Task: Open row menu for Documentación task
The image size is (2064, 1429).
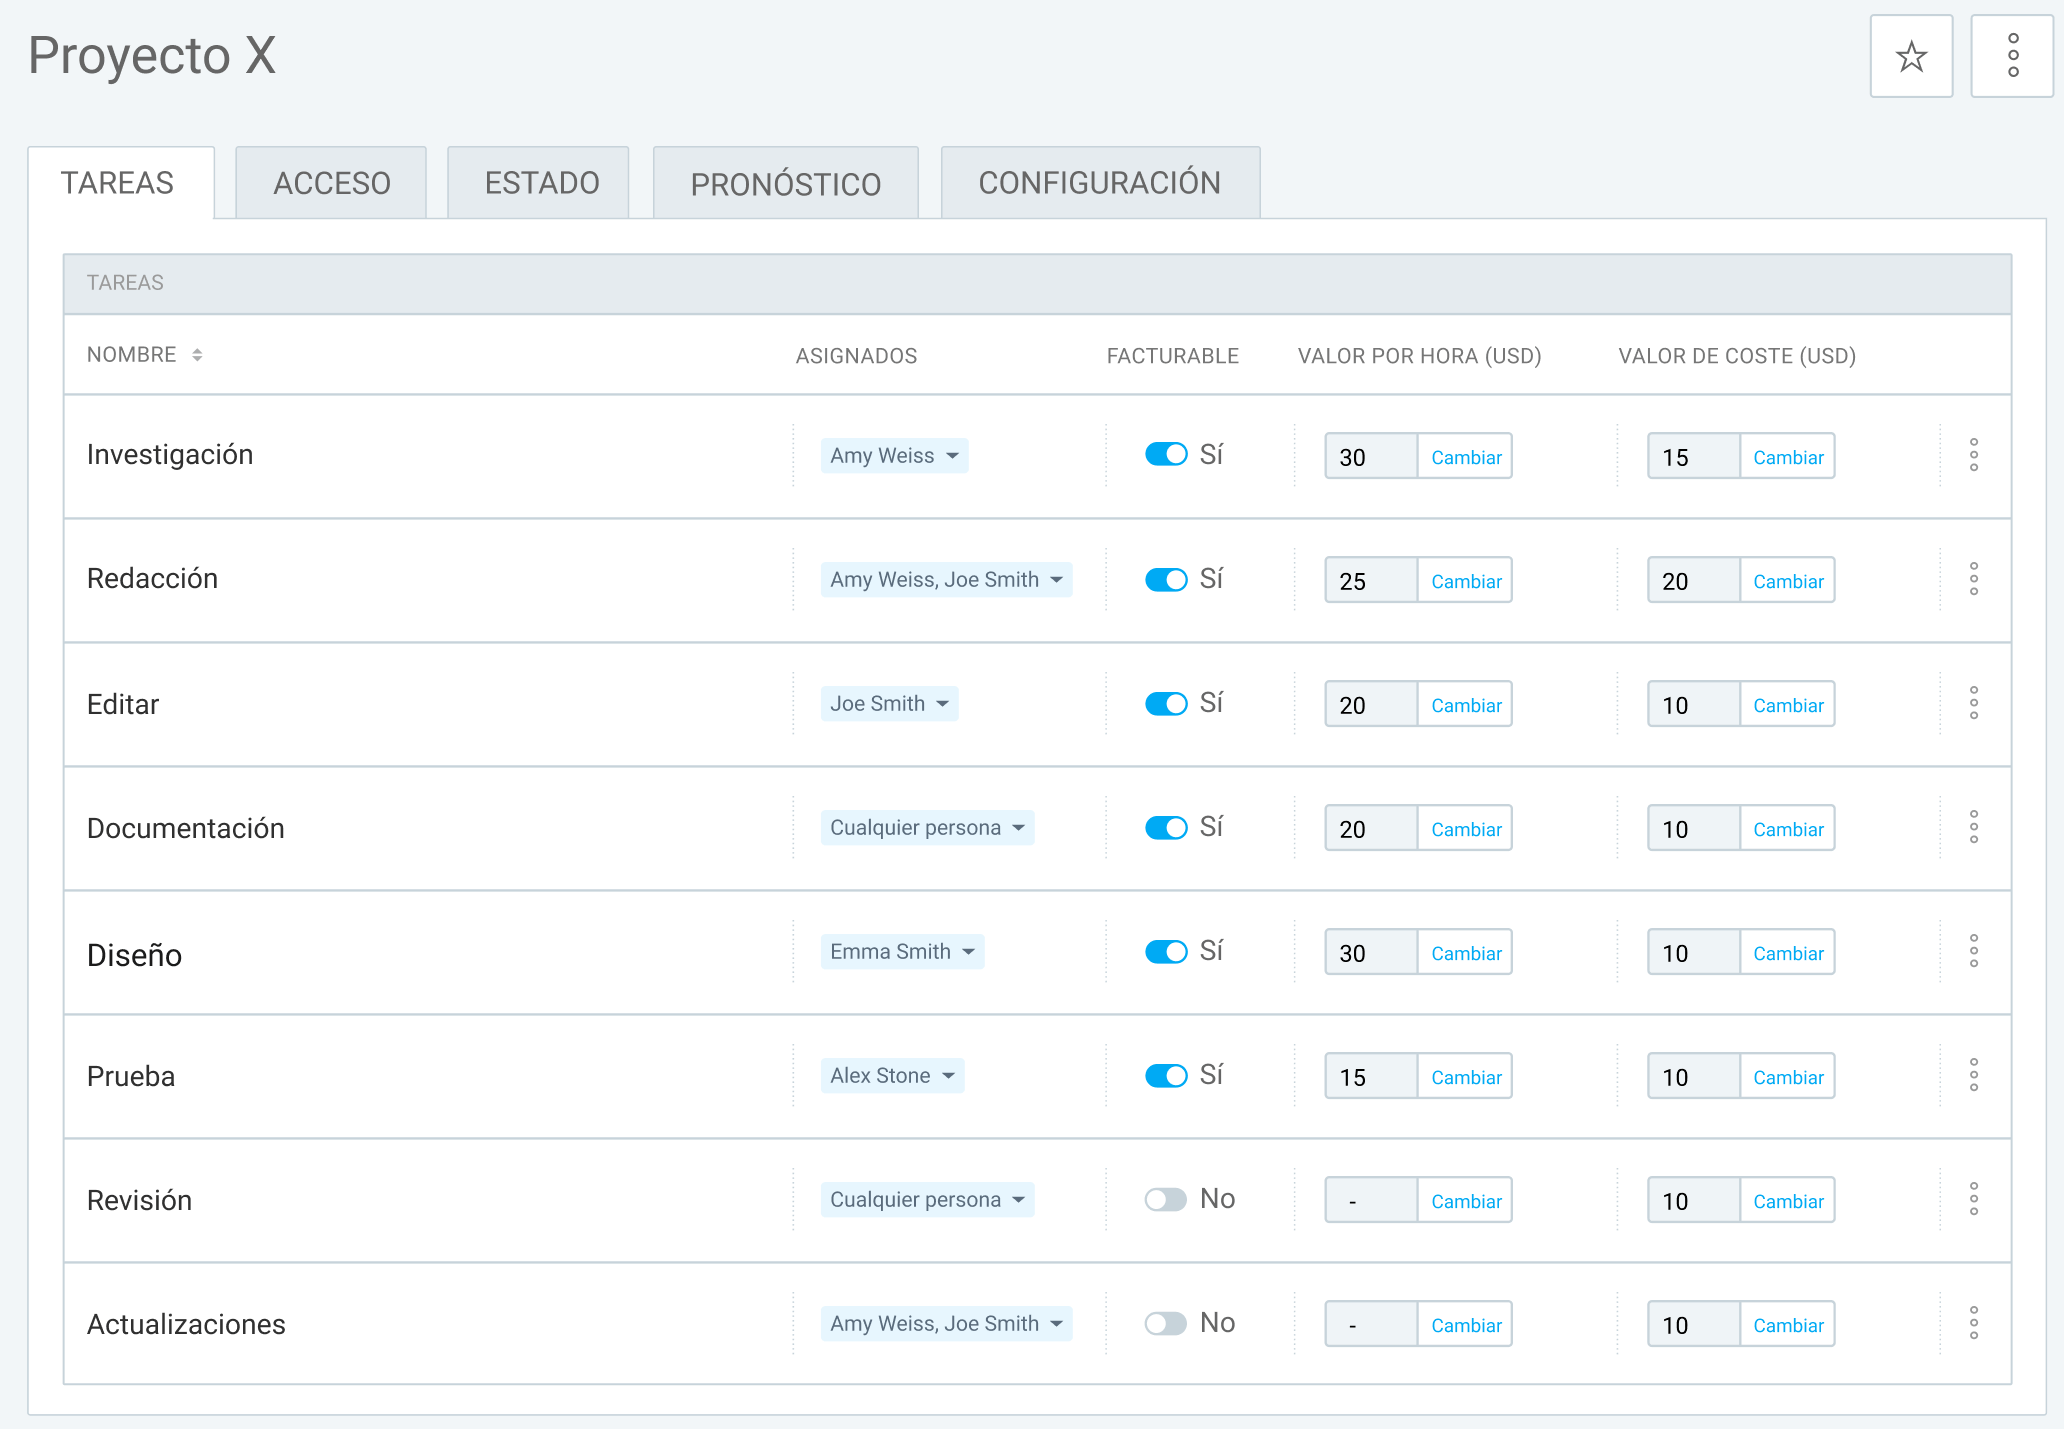Action: click(x=1974, y=827)
